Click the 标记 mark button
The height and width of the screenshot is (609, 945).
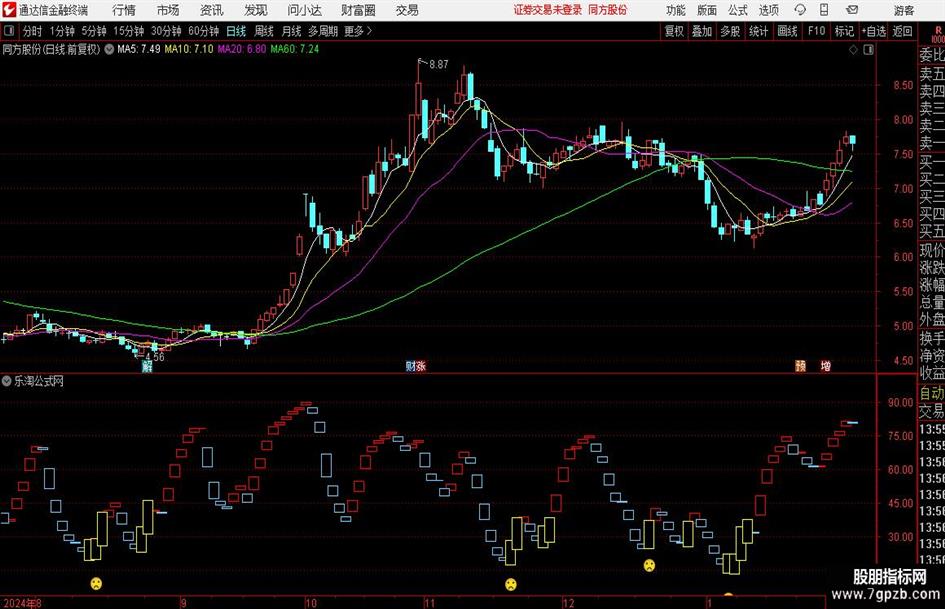click(844, 31)
